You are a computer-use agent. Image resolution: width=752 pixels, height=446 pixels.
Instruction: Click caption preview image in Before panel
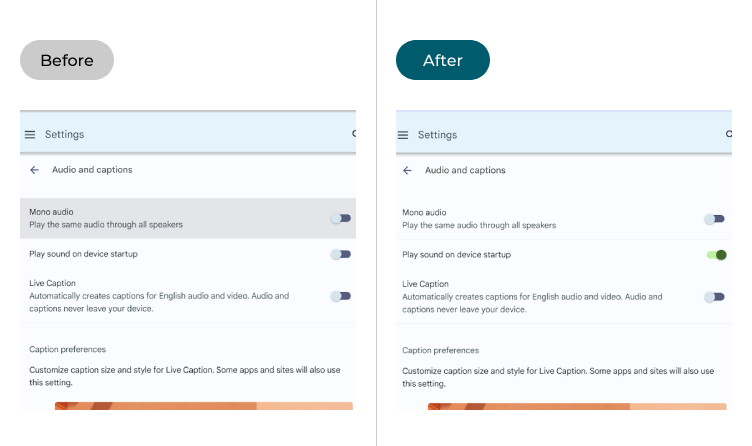tap(204, 406)
